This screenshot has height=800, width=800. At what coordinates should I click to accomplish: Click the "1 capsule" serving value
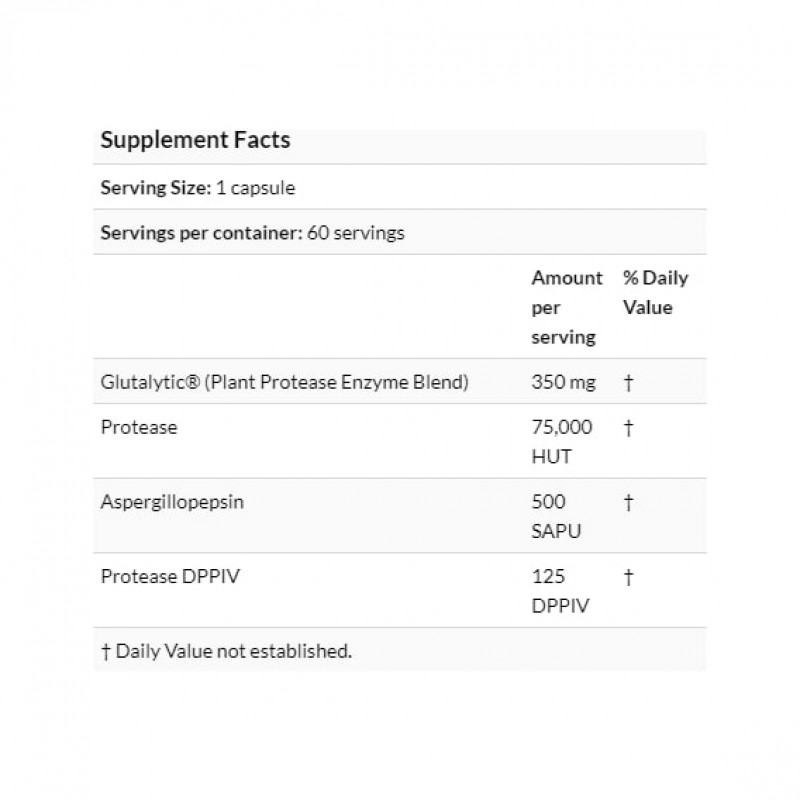(x=256, y=187)
